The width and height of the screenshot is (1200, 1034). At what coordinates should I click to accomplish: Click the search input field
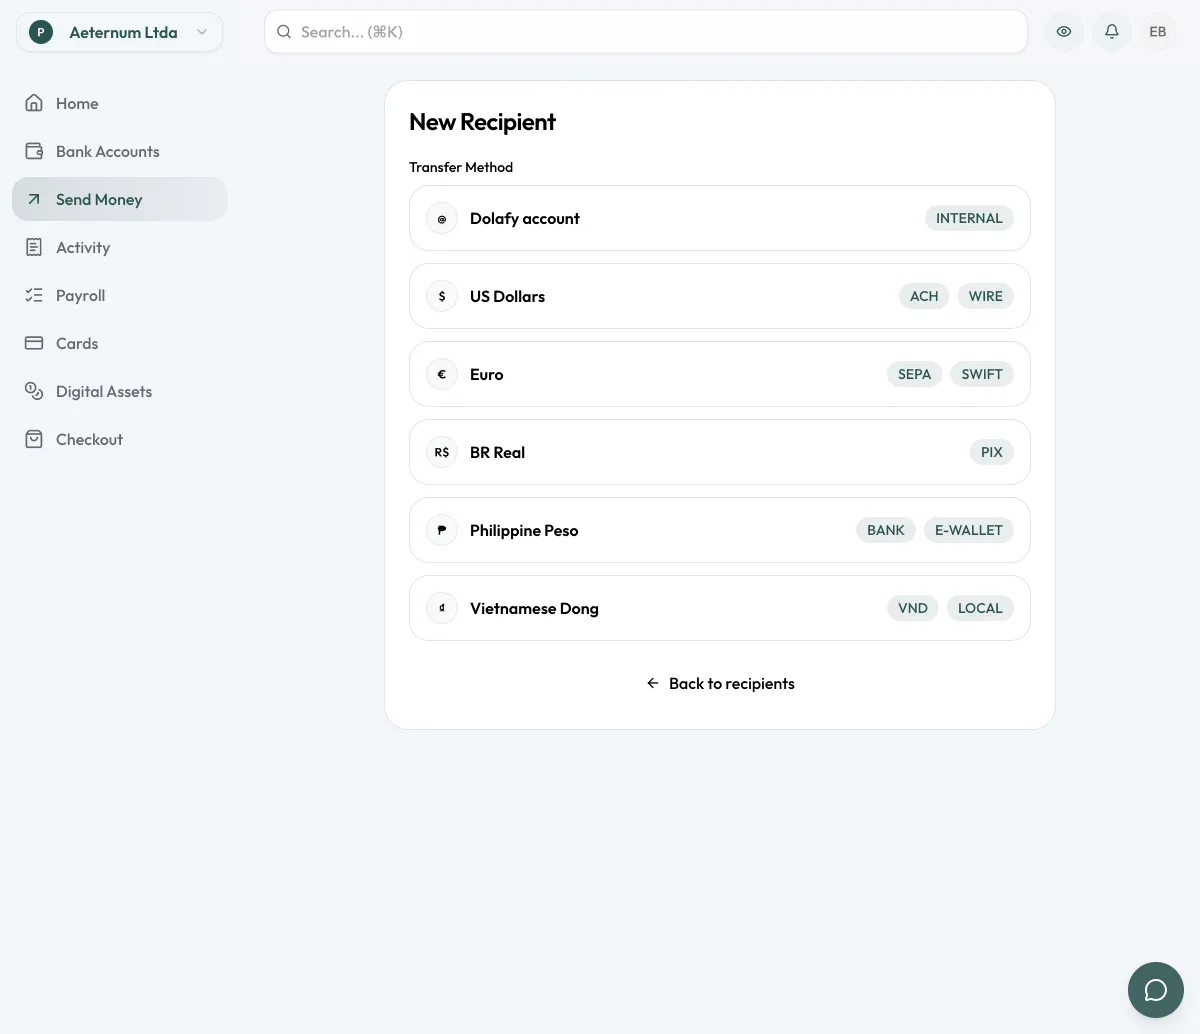coord(646,32)
